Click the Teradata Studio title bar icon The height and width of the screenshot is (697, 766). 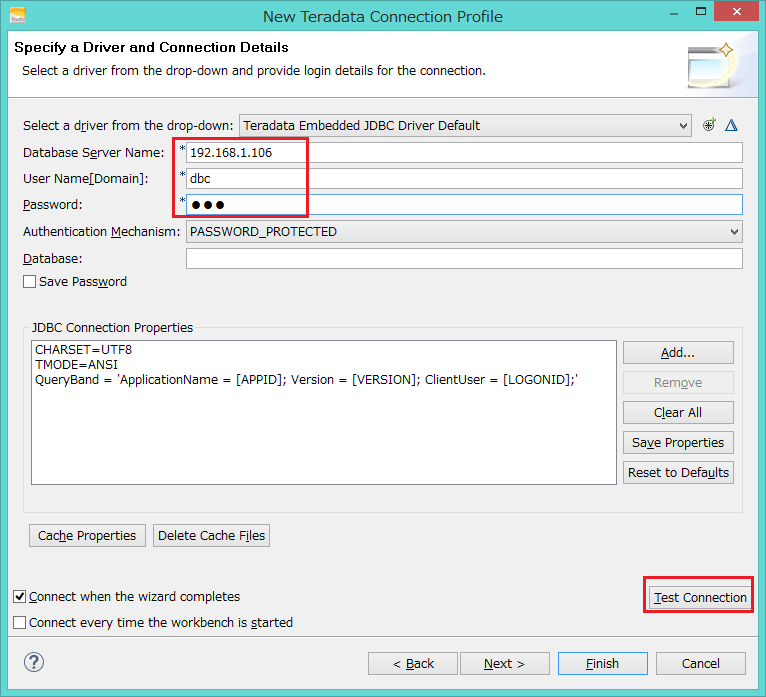18,15
